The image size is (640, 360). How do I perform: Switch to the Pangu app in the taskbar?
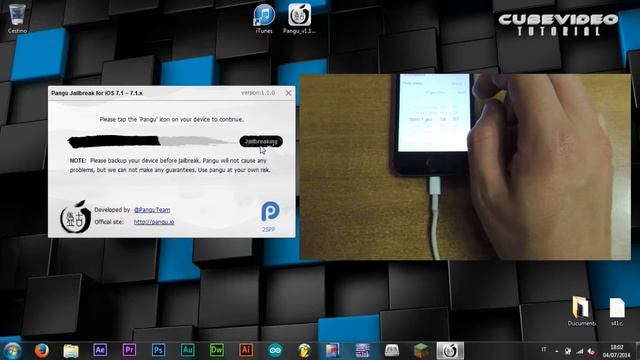click(x=450, y=351)
